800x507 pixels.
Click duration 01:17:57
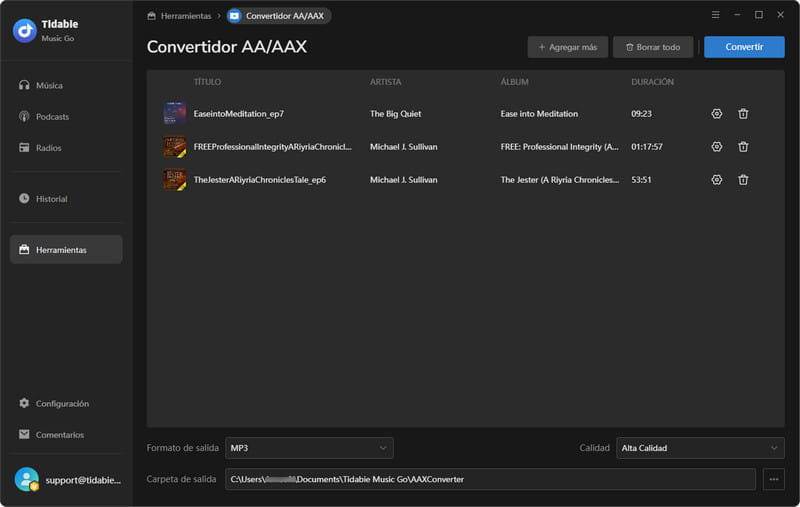click(x=647, y=147)
